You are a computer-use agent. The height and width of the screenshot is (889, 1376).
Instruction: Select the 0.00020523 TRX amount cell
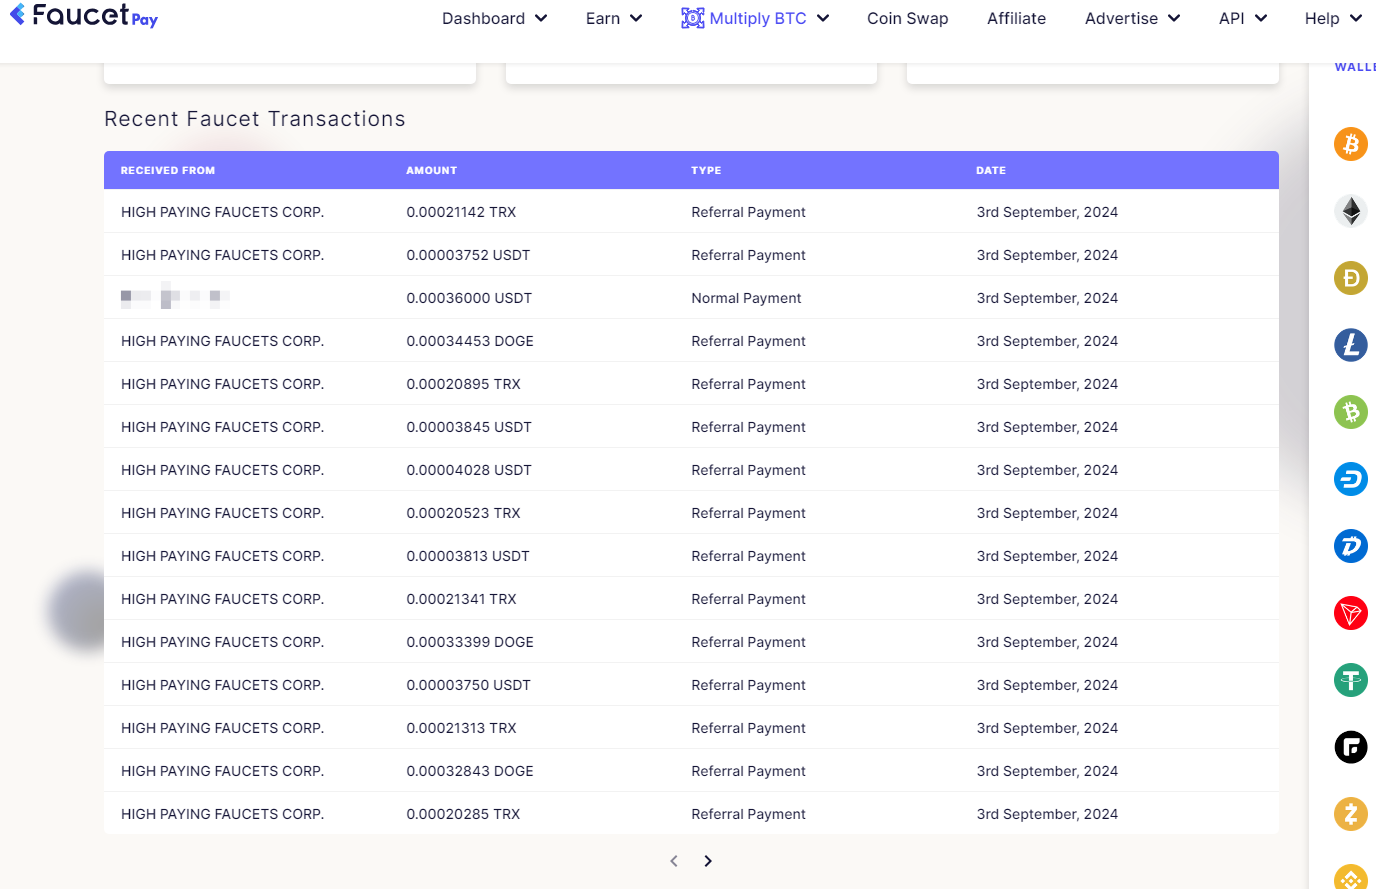coord(463,513)
